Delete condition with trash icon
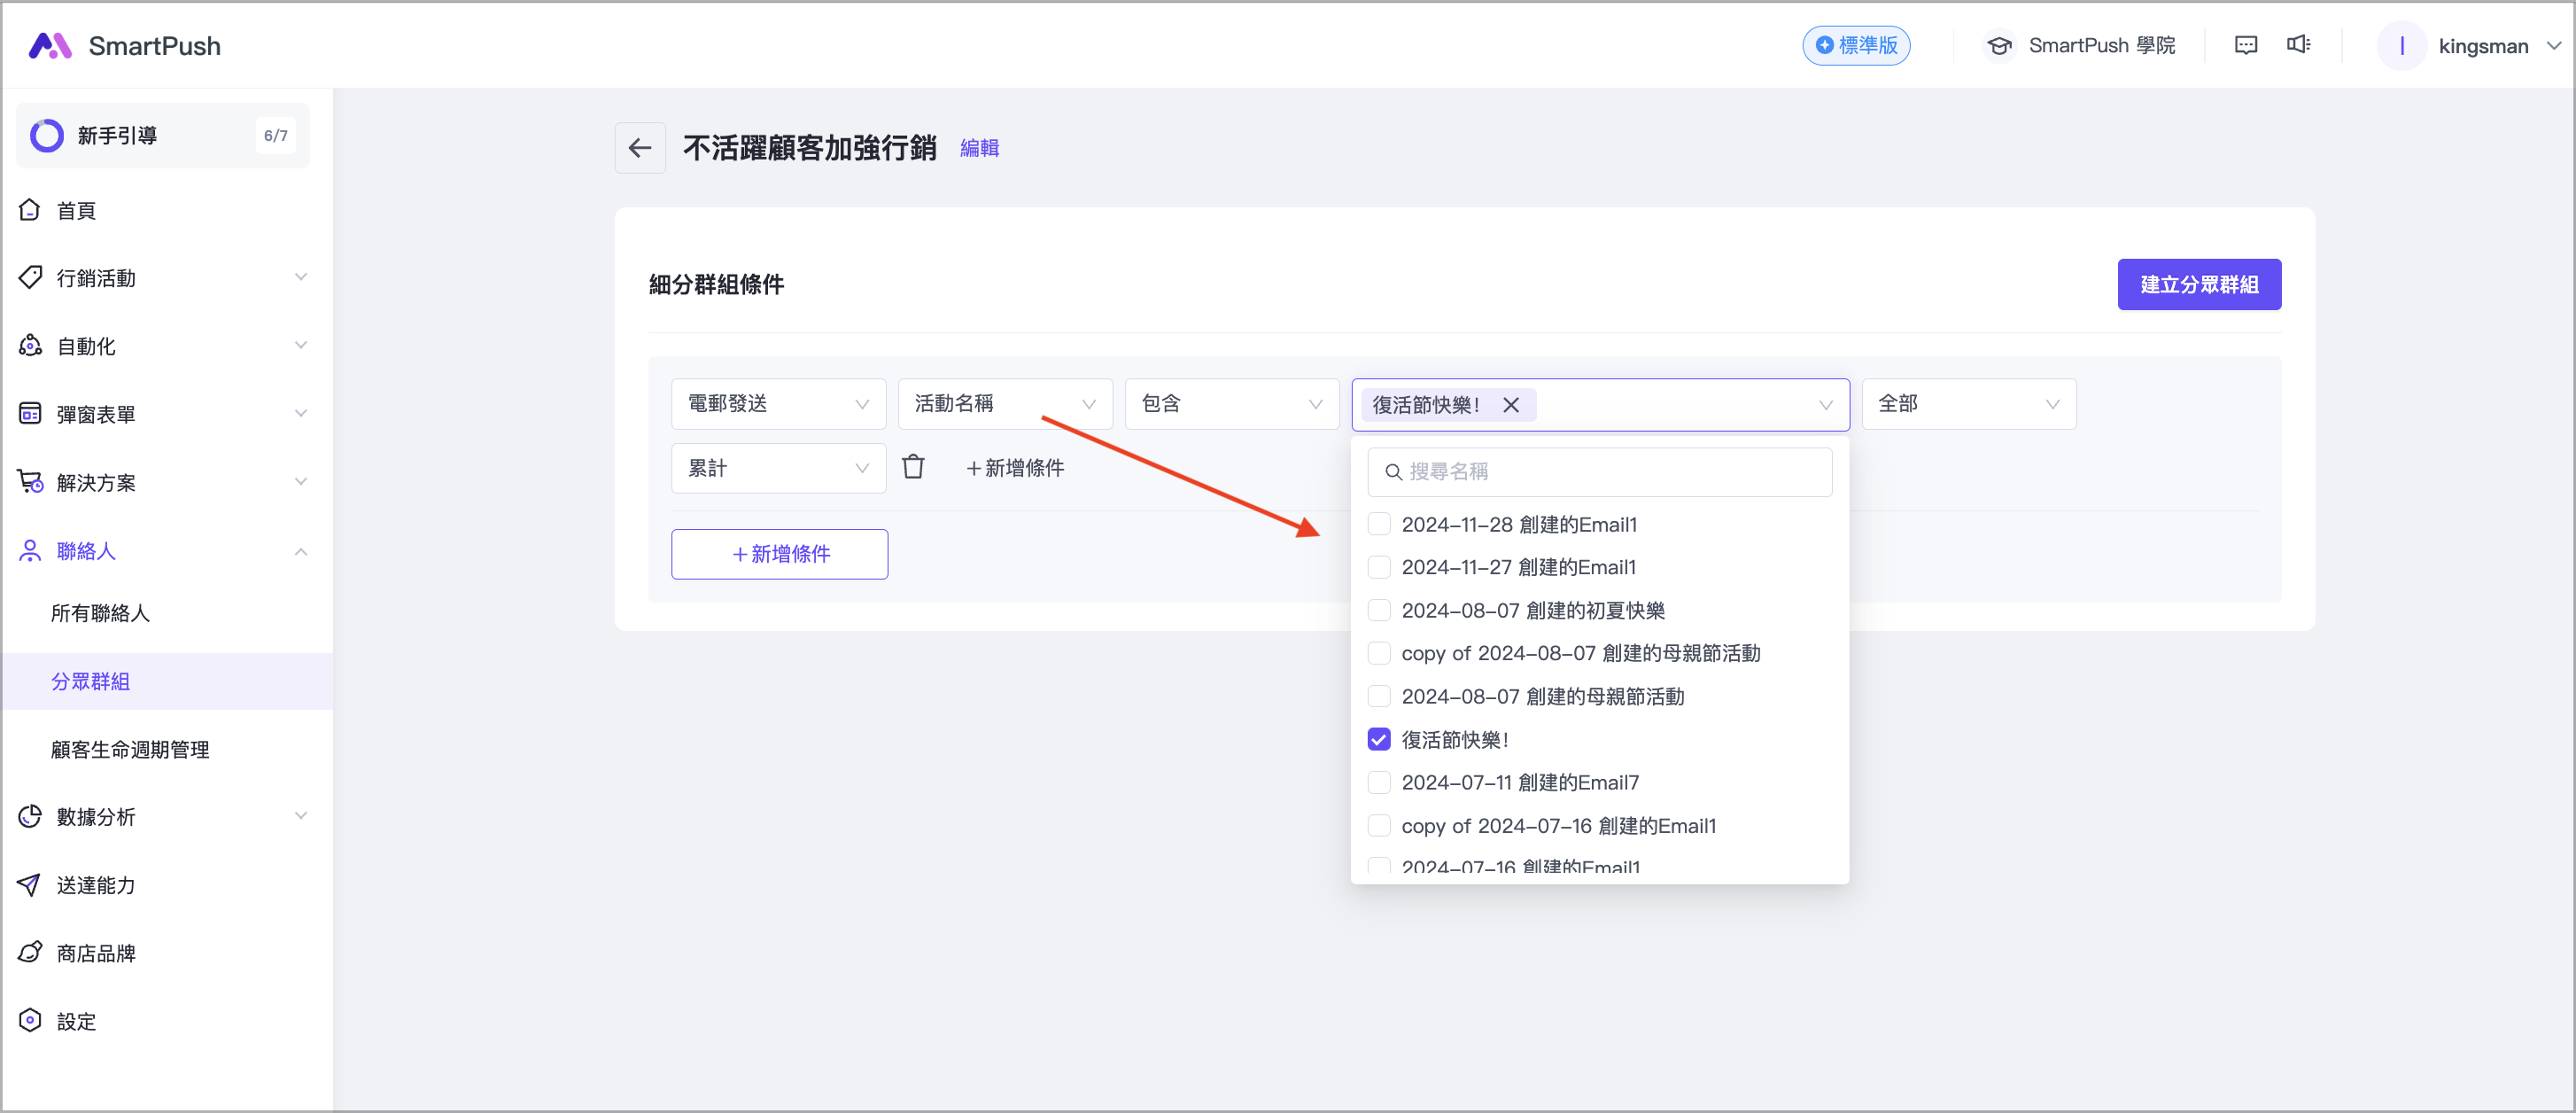 913,467
